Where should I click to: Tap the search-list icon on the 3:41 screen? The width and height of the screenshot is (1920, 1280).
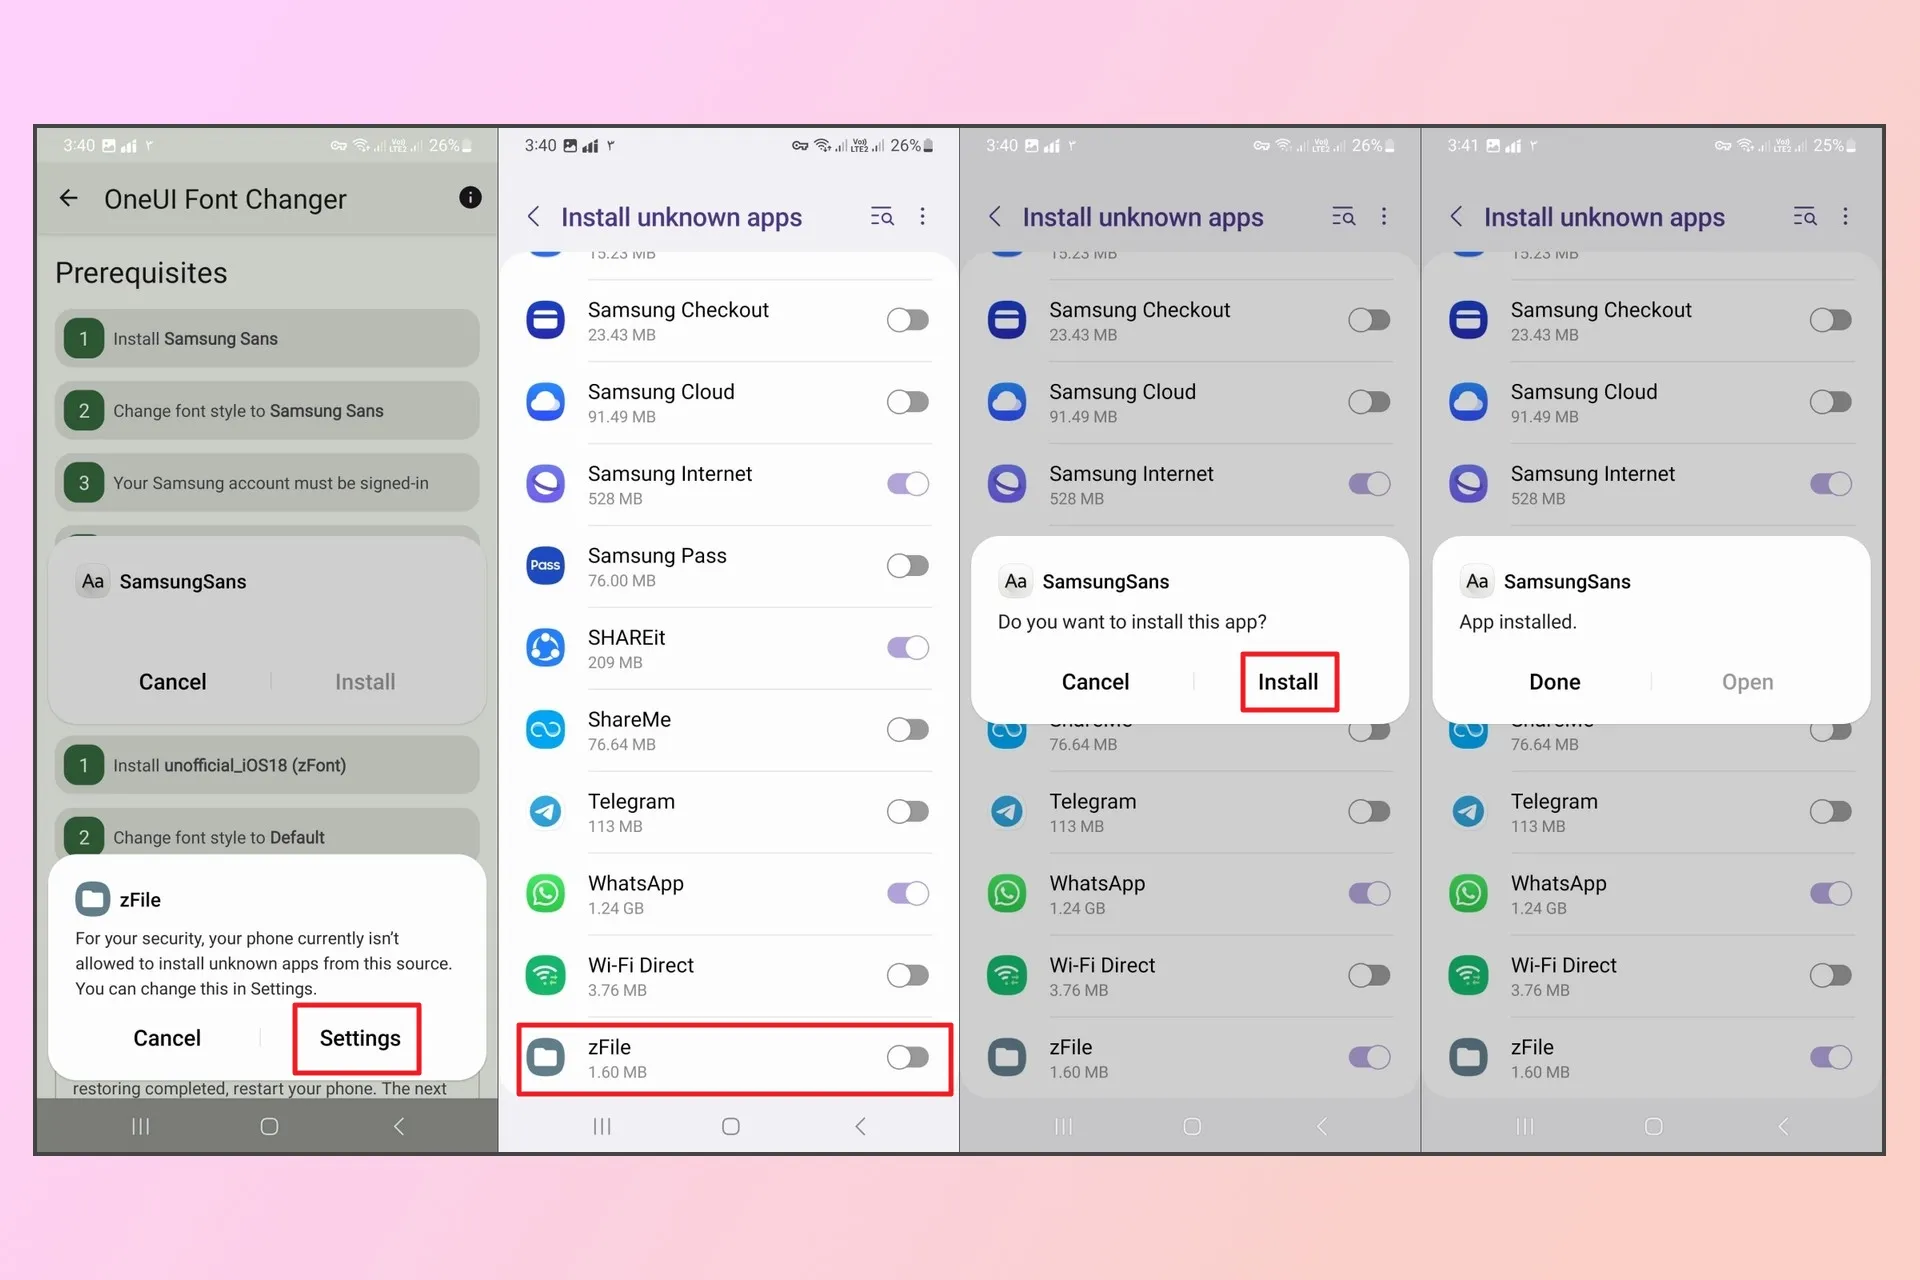pyautogui.click(x=1805, y=217)
